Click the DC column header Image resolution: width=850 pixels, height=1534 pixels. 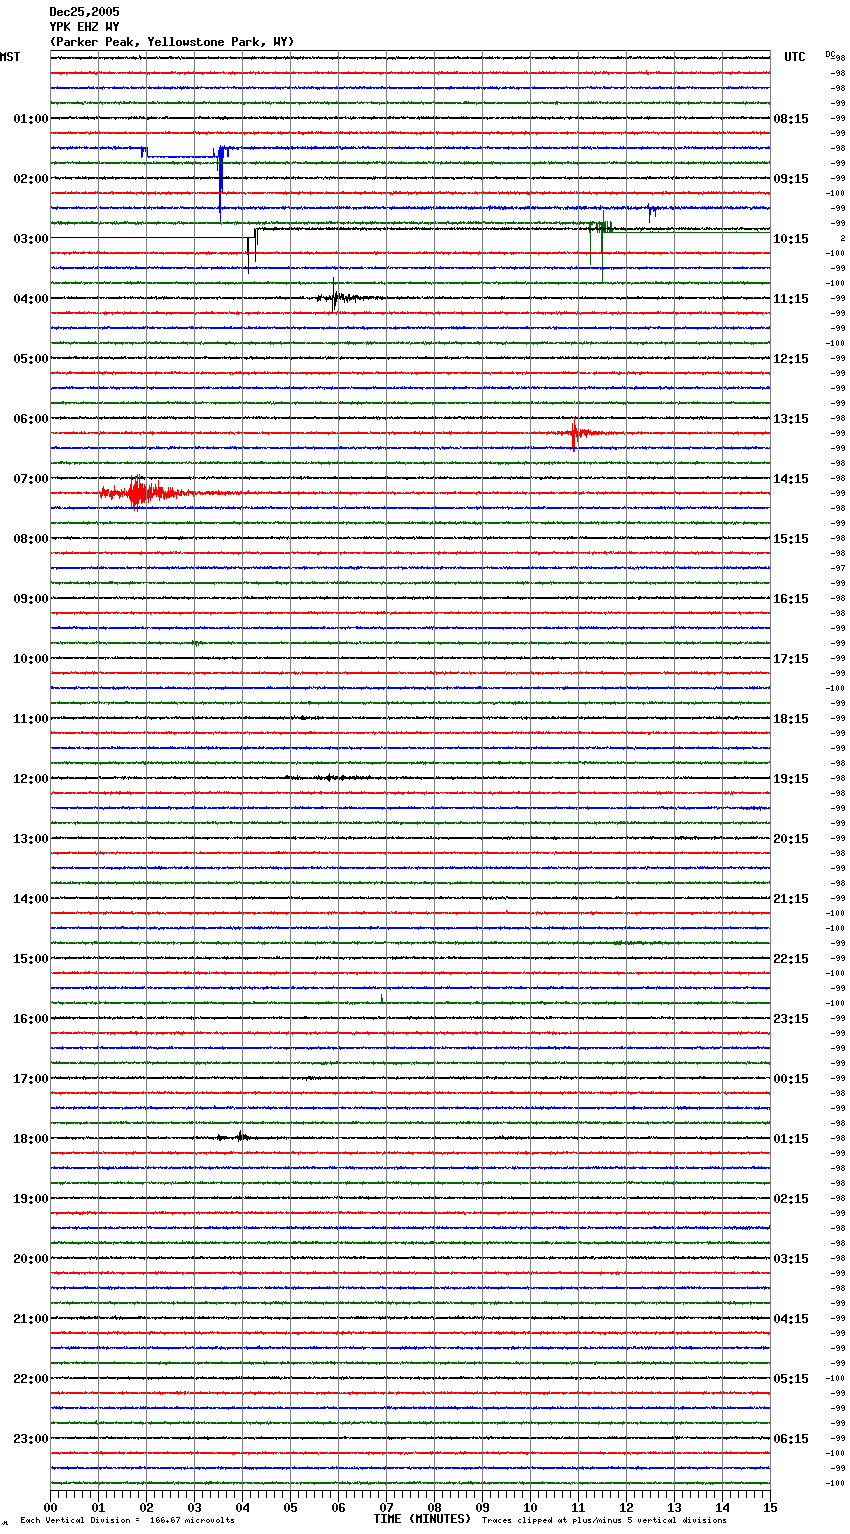point(830,54)
